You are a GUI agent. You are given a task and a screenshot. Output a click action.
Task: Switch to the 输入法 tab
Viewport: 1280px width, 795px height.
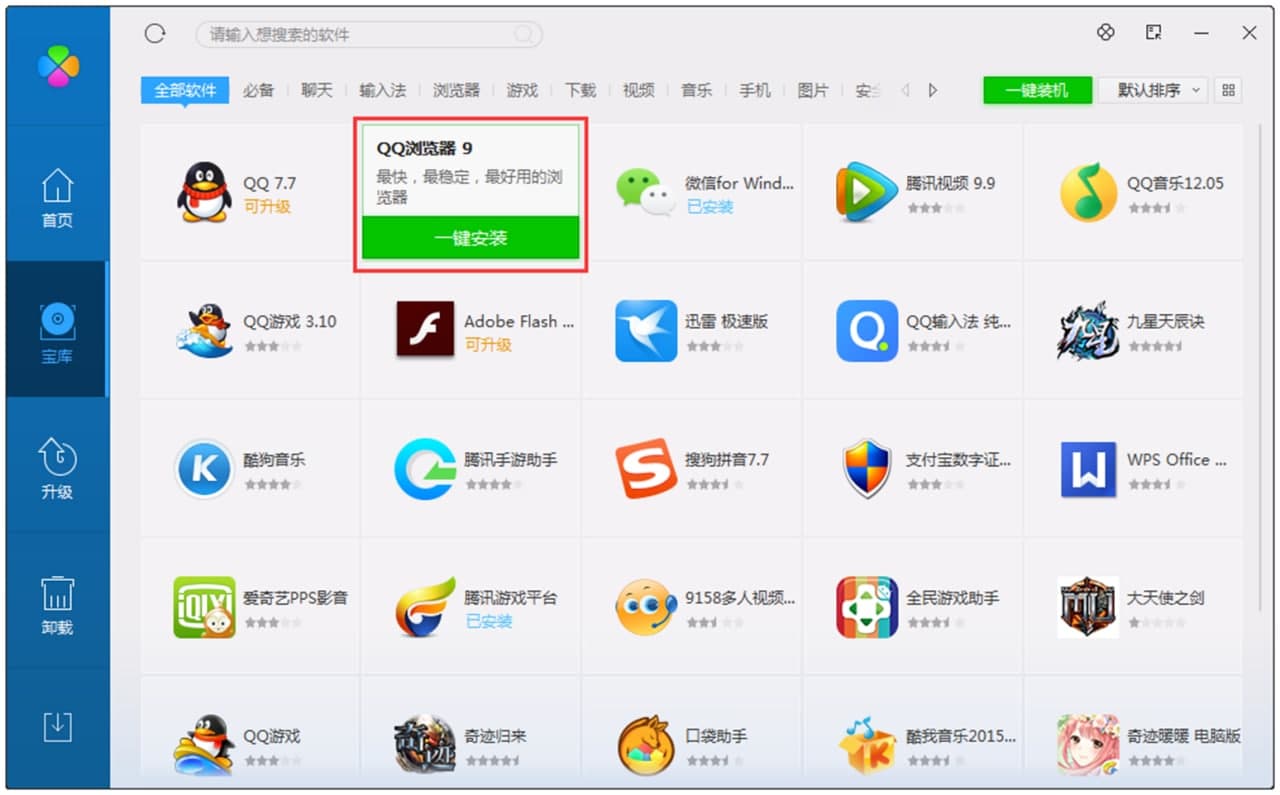[383, 90]
